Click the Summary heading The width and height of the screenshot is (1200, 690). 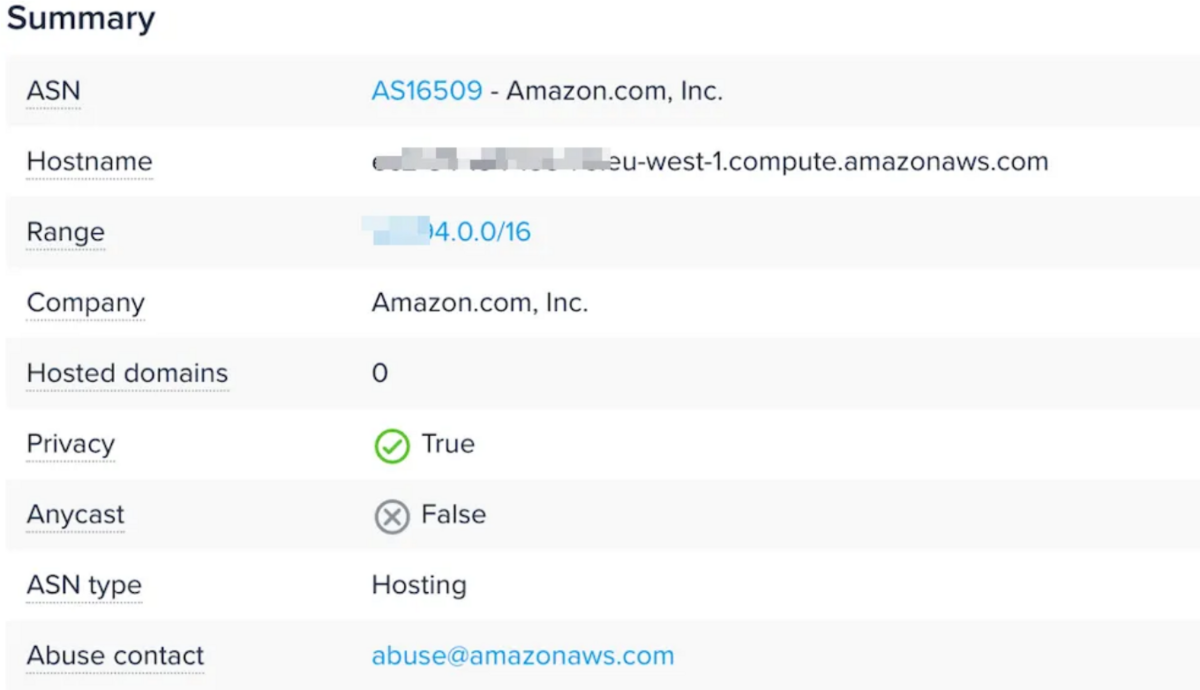tap(81, 18)
